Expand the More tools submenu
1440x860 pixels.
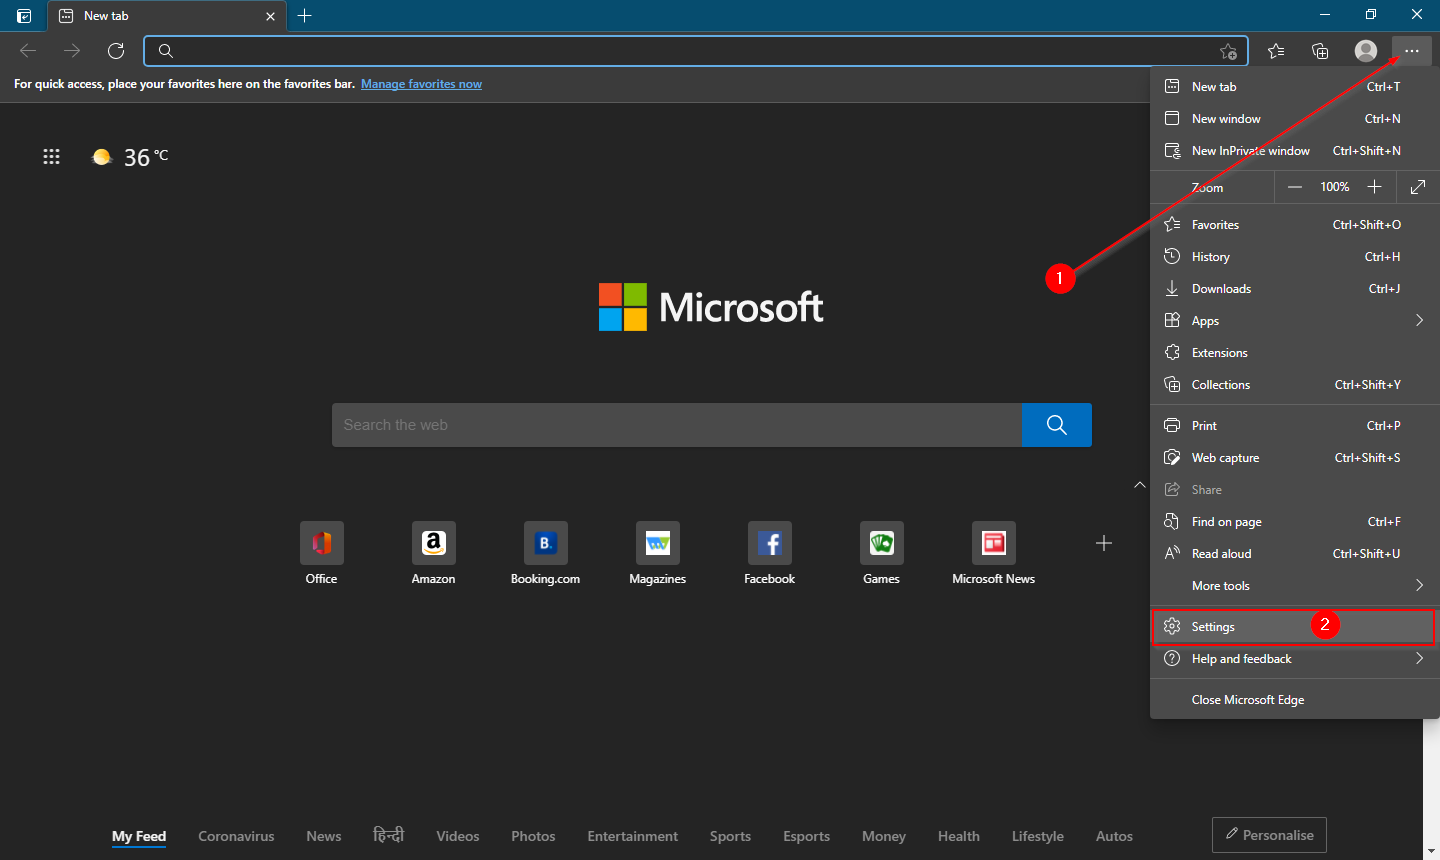pyautogui.click(x=1295, y=586)
